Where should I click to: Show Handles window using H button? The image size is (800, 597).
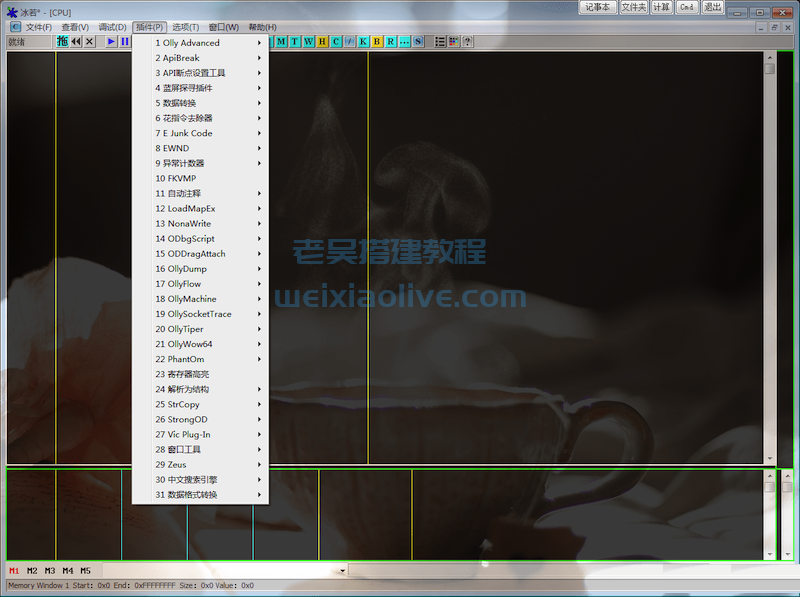point(322,42)
